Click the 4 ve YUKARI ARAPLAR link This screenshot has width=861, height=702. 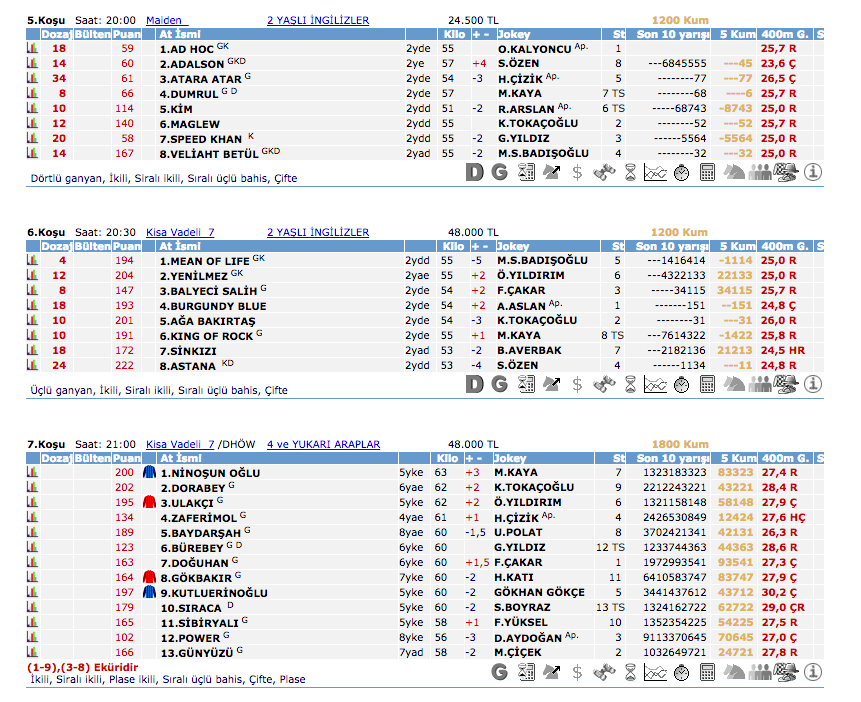[322, 444]
